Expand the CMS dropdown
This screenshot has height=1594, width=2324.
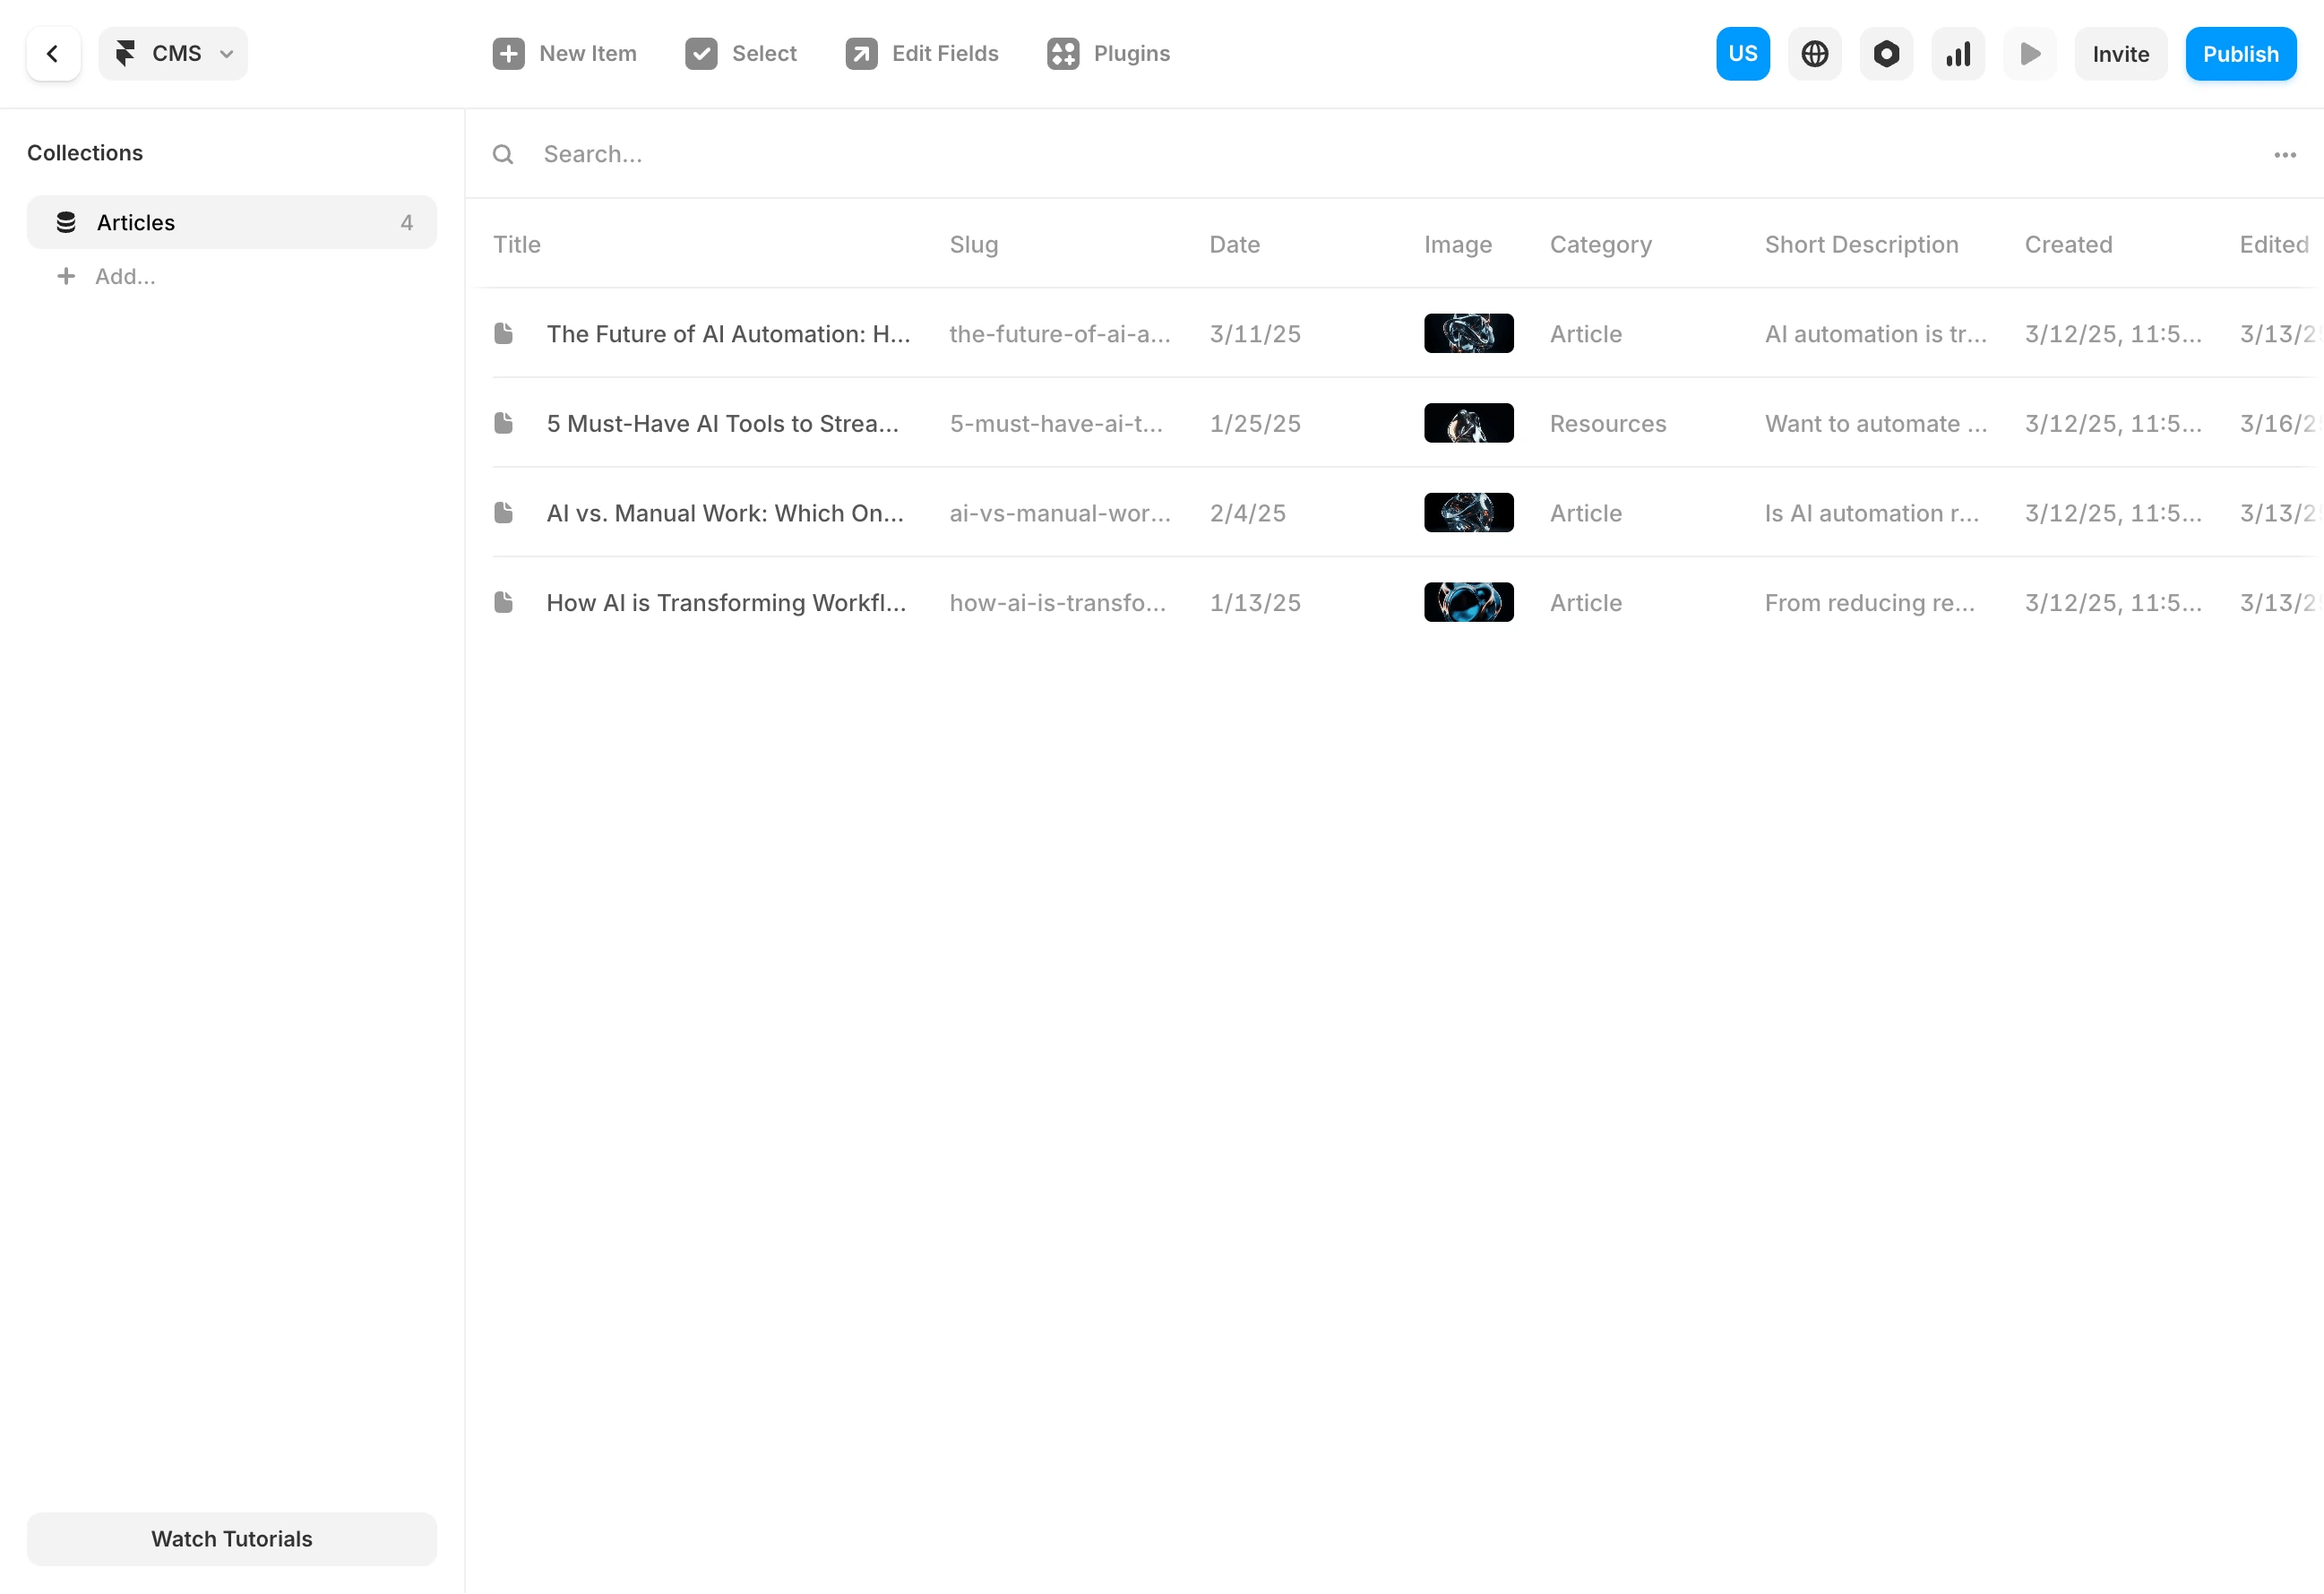click(172, 53)
